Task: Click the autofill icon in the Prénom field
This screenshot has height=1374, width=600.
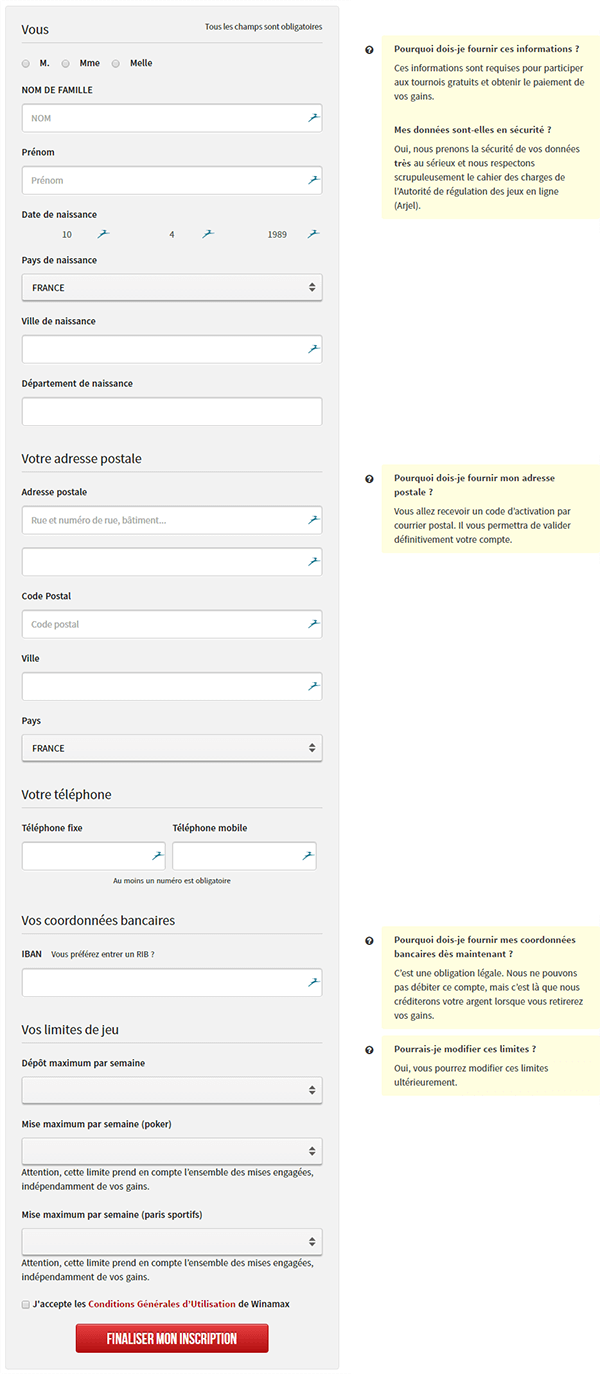Action: pyautogui.click(x=313, y=180)
